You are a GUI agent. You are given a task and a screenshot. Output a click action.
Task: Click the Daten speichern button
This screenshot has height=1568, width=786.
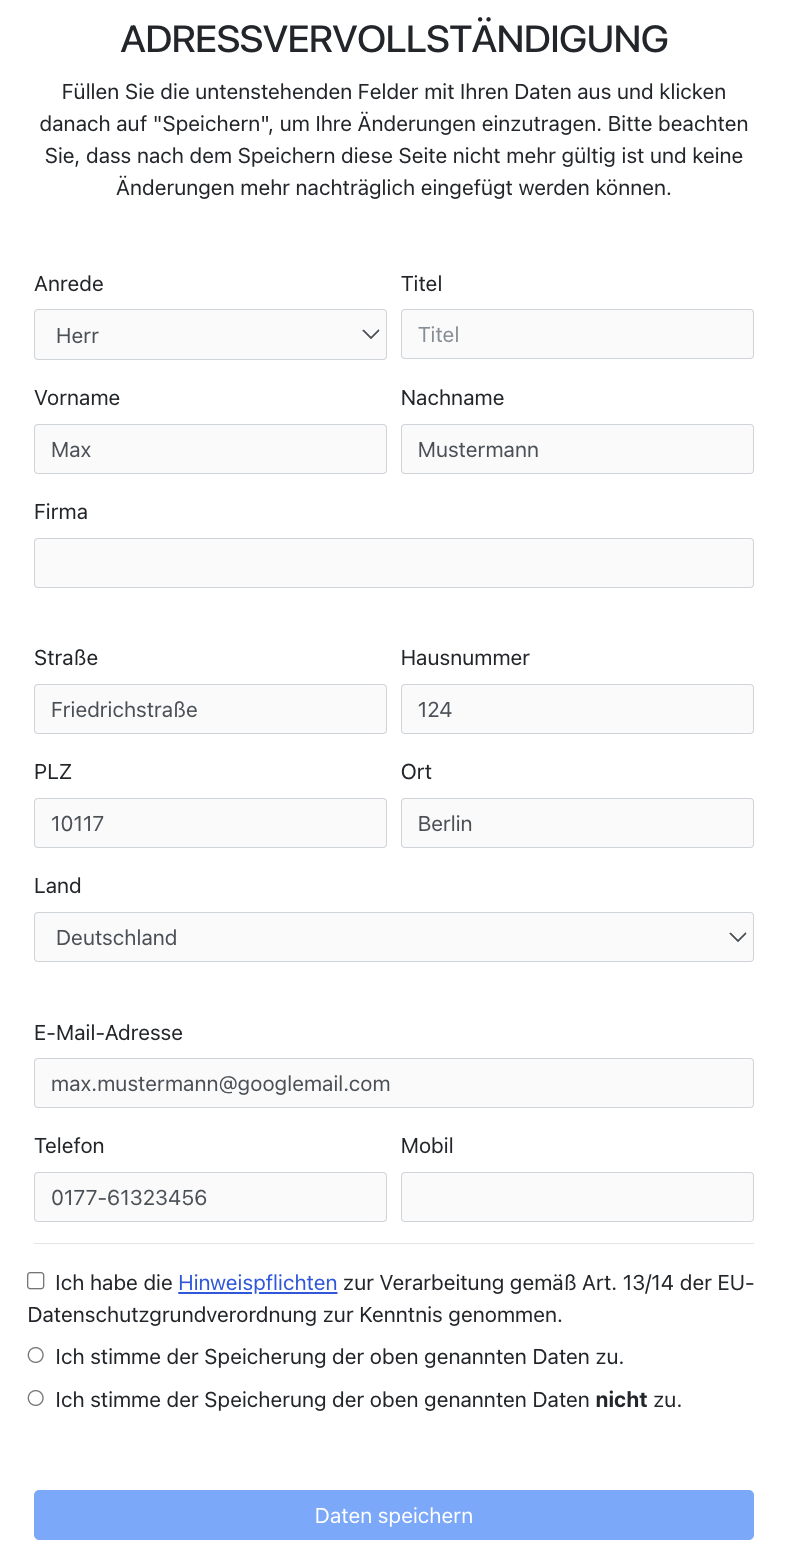coord(393,1515)
